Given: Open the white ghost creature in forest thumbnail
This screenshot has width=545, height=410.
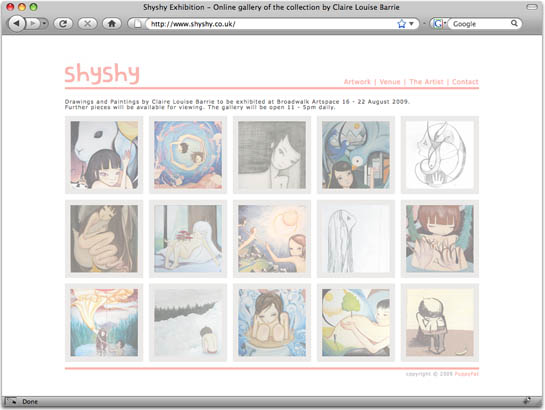Looking at the screenshot, I should (x=188, y=239).
